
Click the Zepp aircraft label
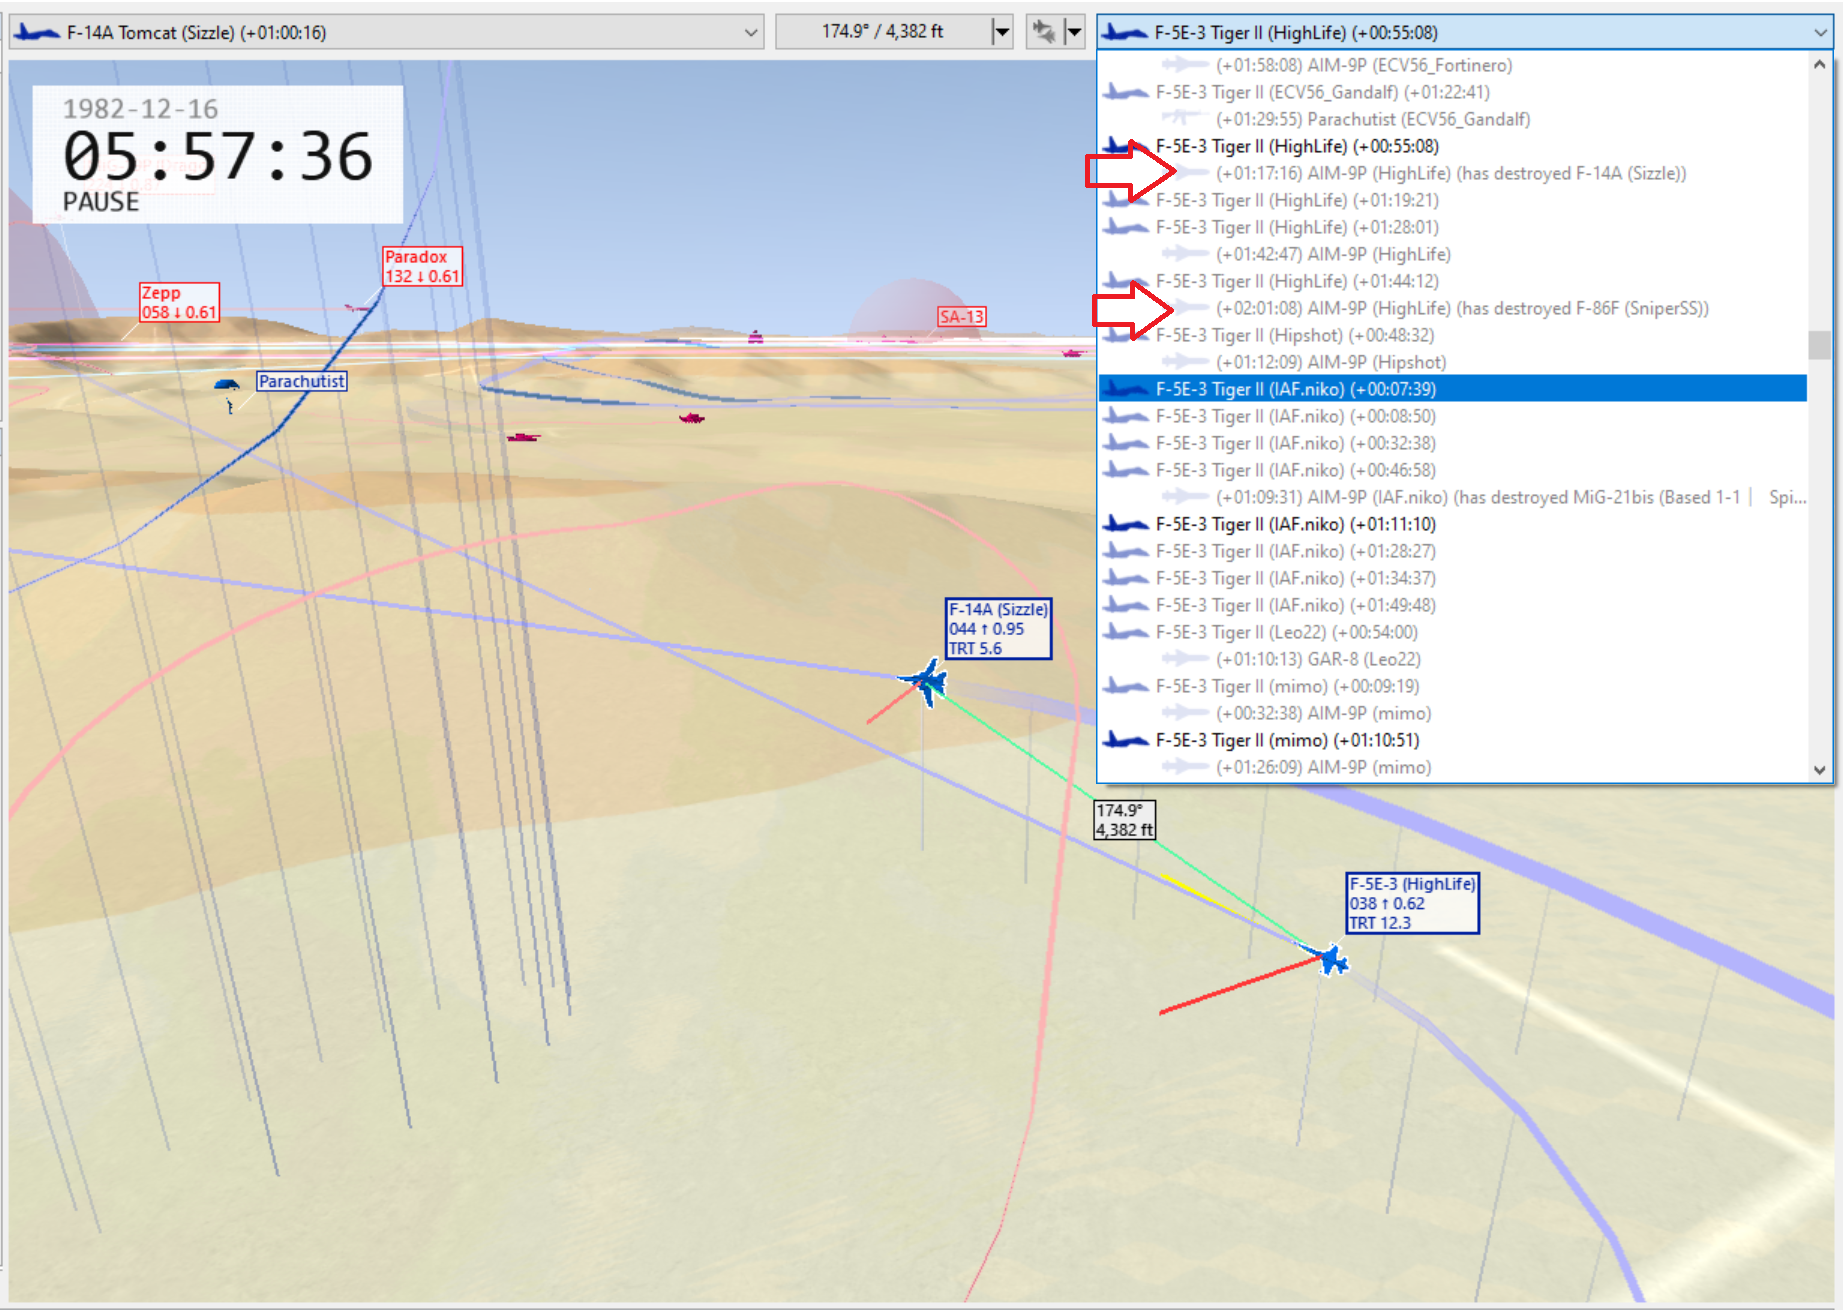pos(179,302)
